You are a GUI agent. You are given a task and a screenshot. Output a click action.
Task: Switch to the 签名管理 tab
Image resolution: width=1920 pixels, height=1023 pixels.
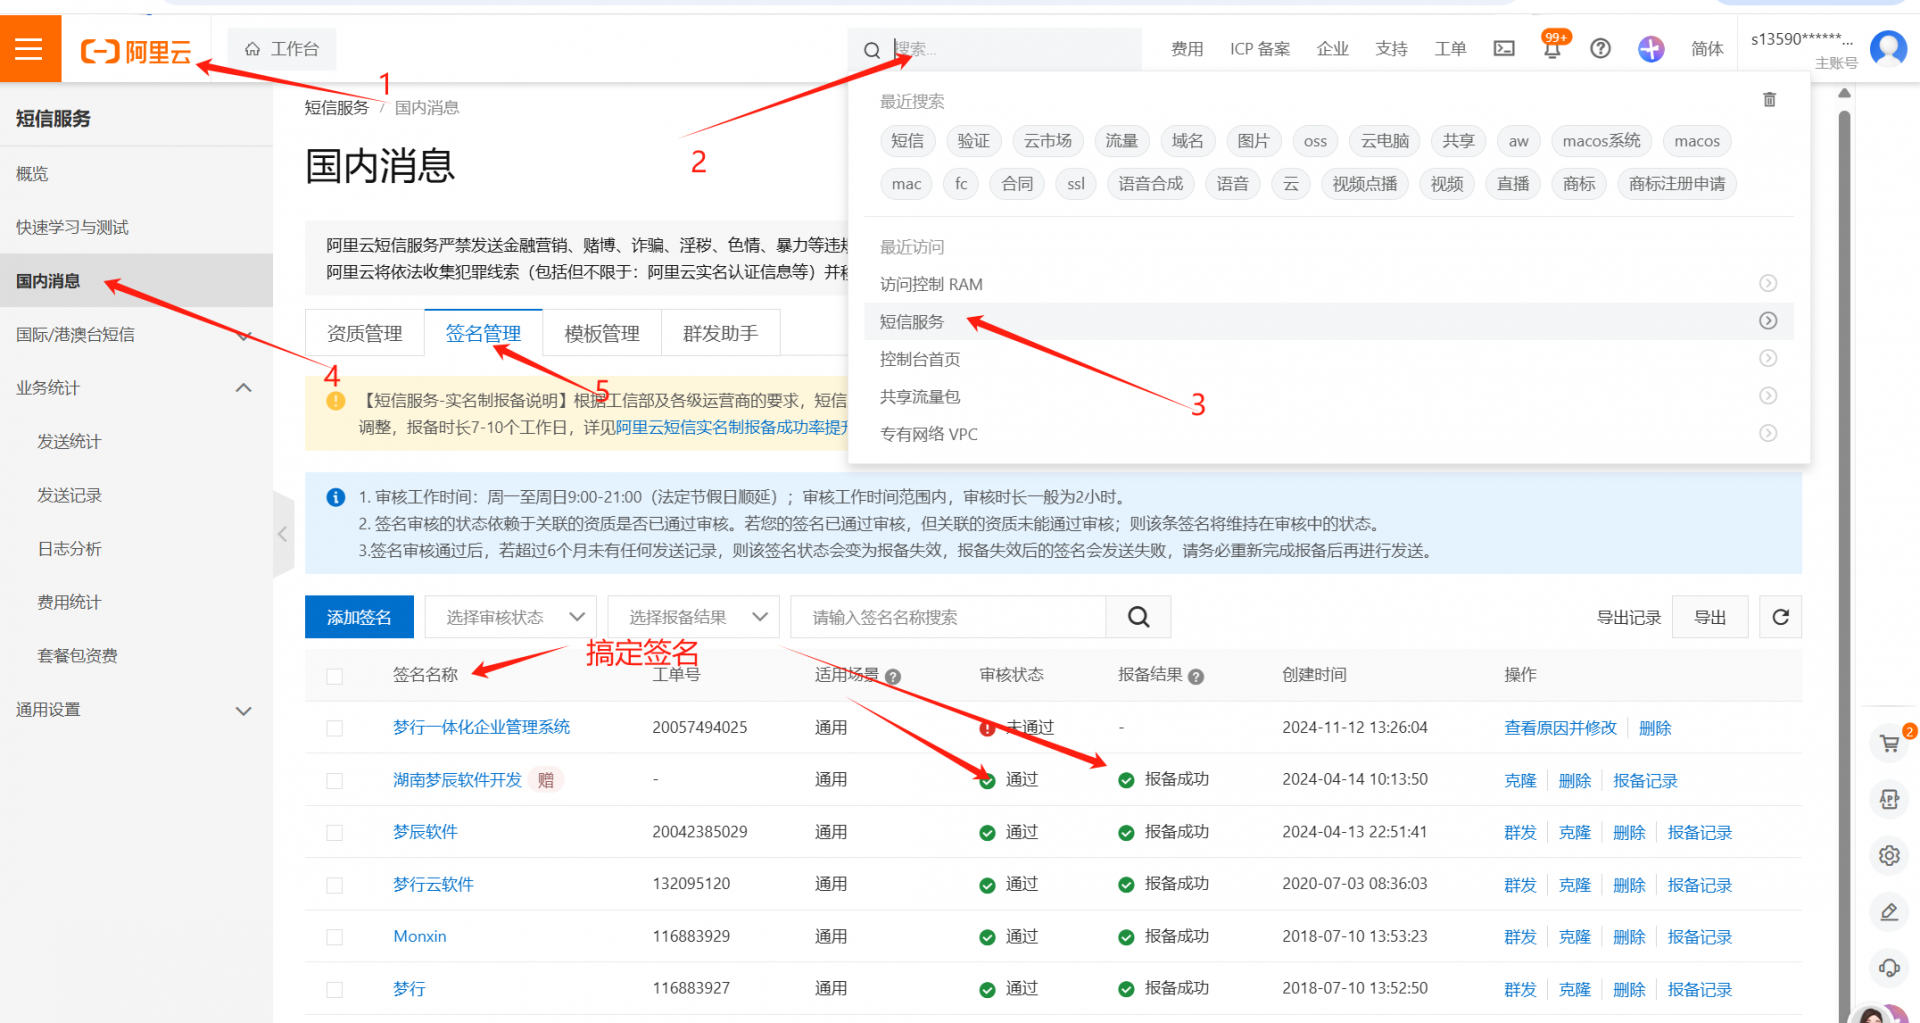coord(483,333)
